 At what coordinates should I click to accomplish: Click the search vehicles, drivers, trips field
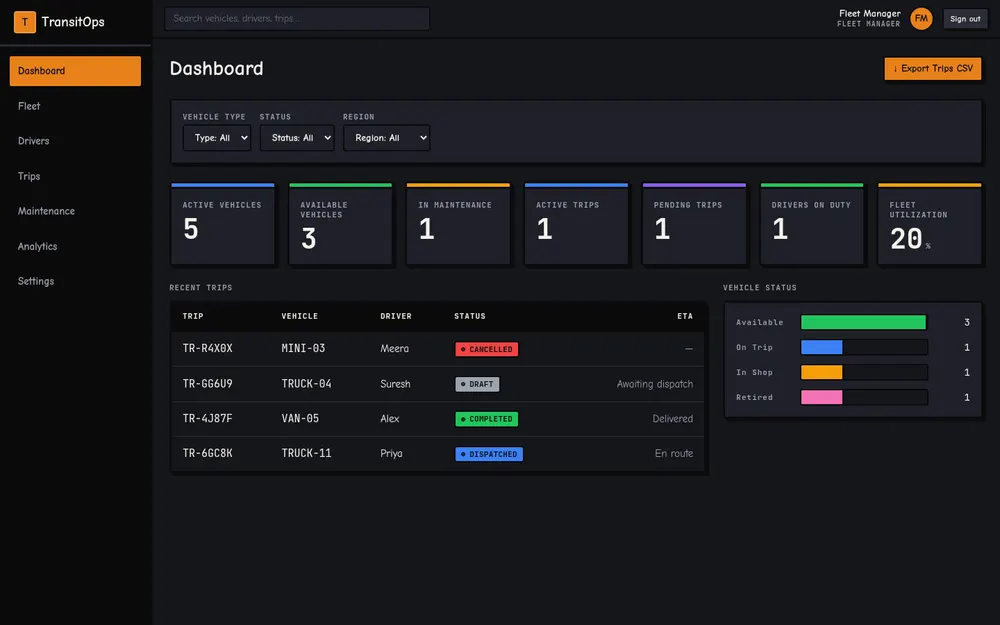[297, 18]
